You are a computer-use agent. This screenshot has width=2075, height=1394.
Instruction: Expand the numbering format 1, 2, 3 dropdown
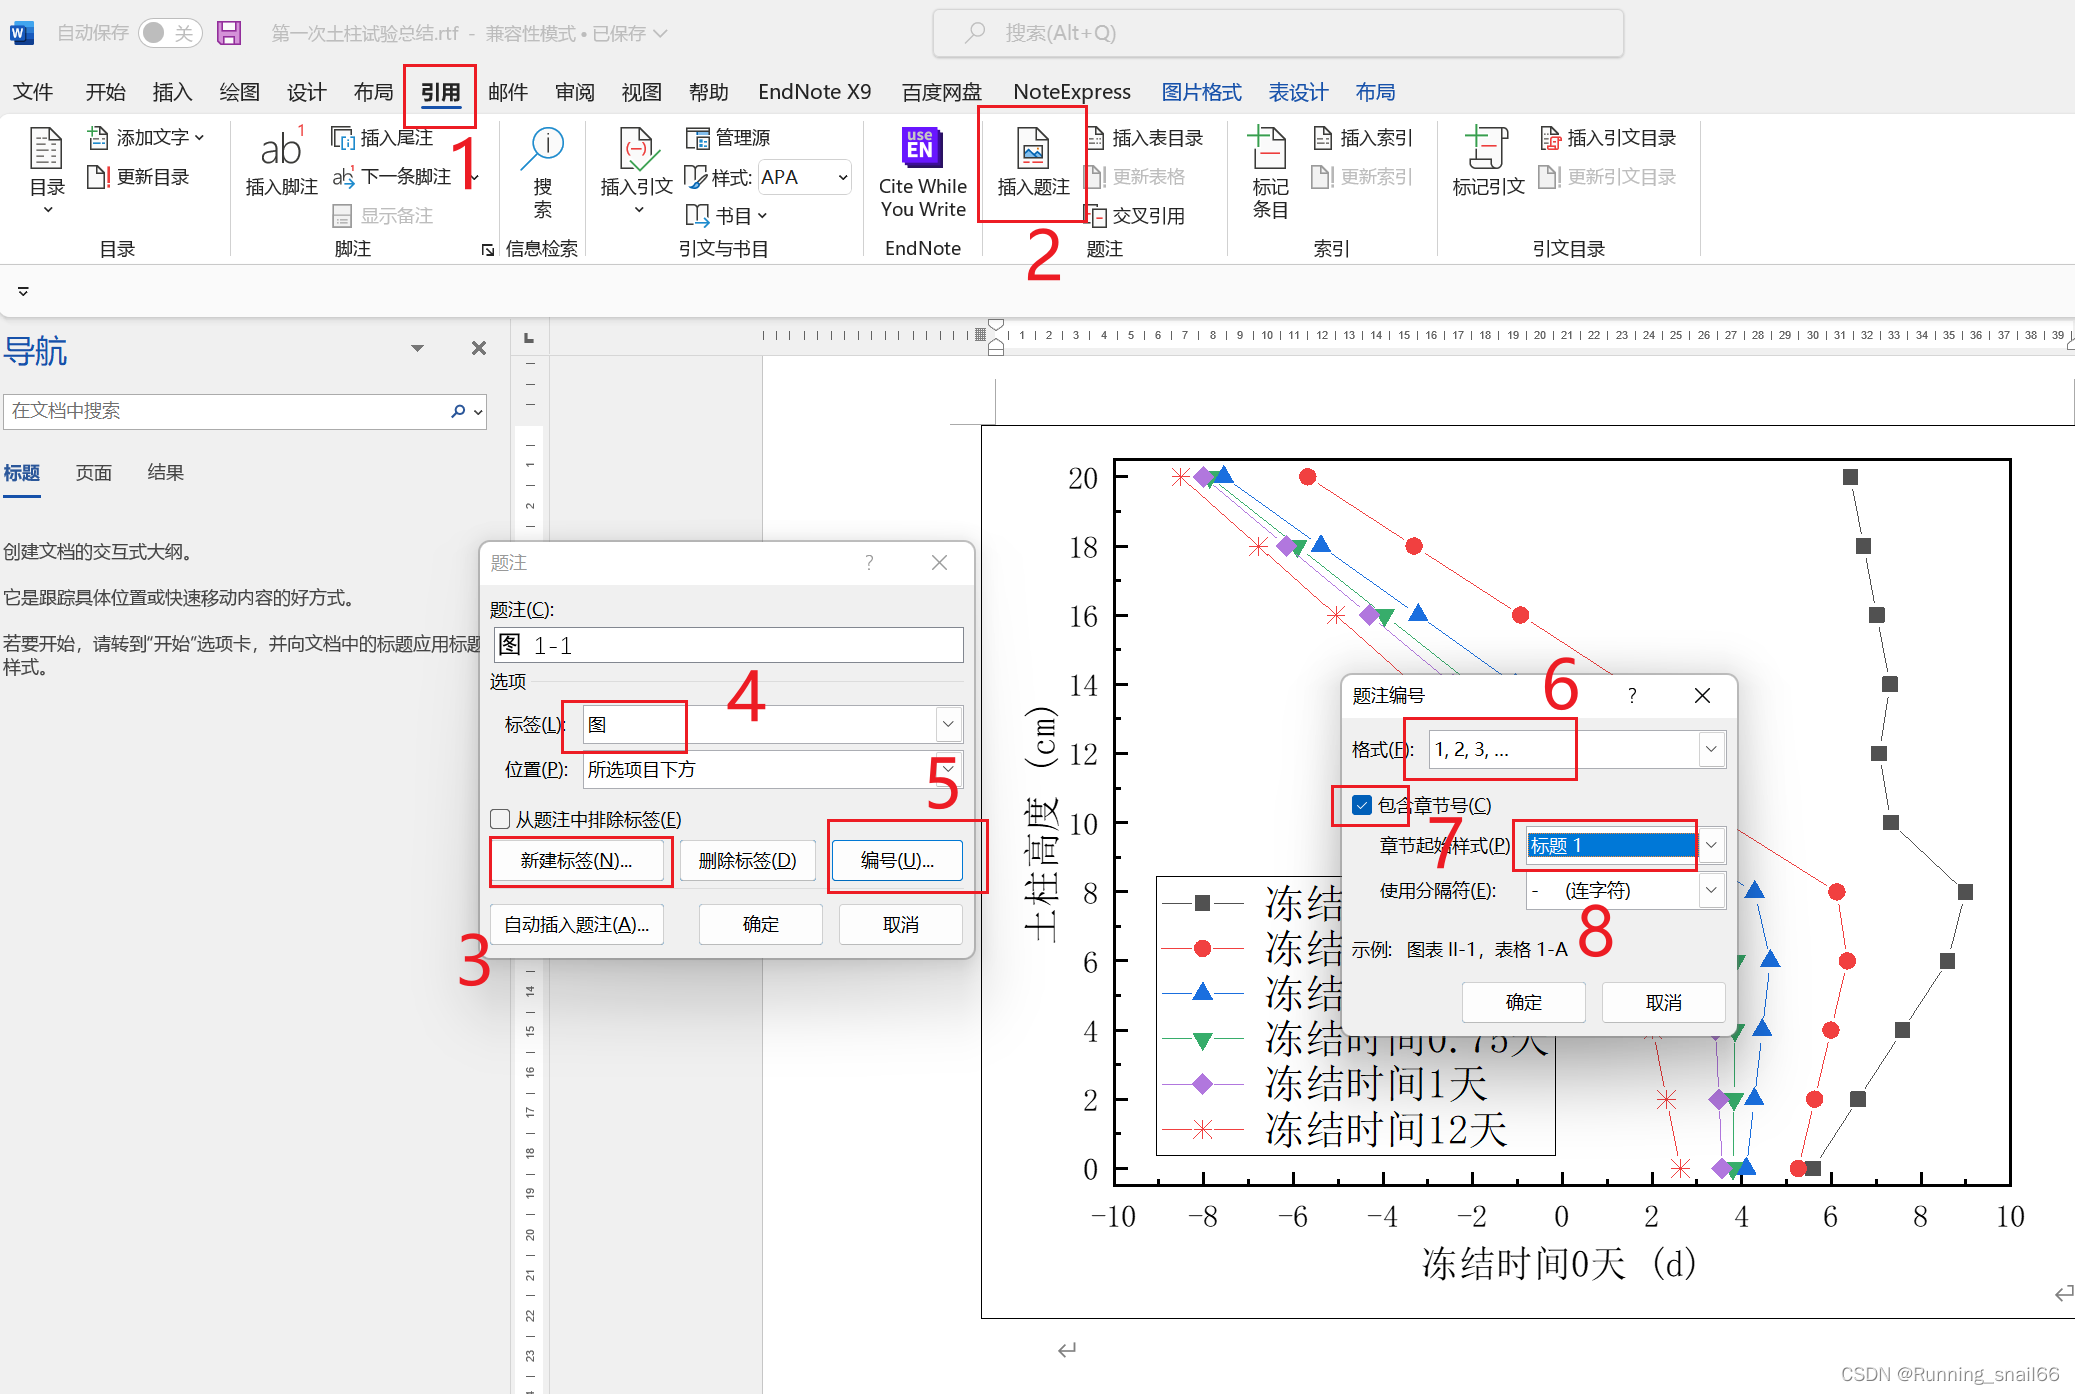(1711, 749)
